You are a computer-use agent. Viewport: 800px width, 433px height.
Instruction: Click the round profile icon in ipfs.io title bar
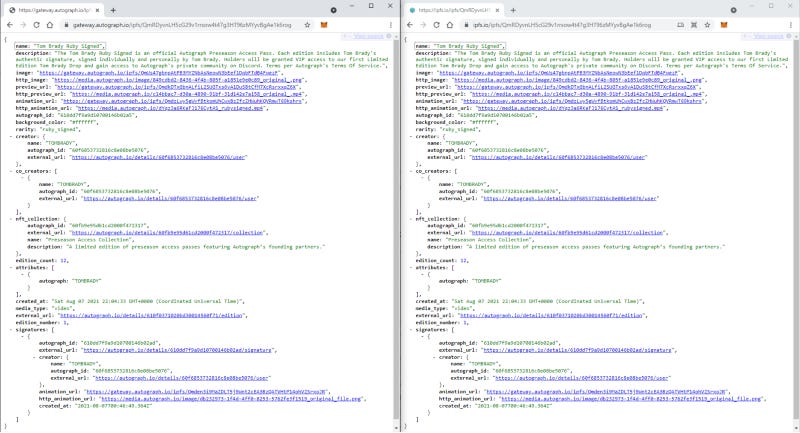coord(733,10)
